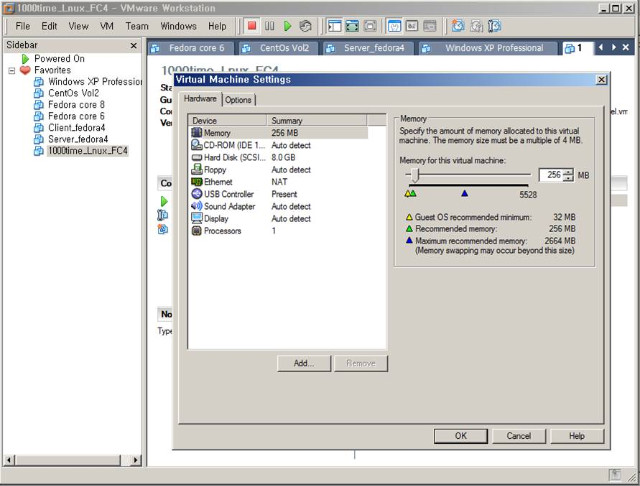The height and width of the screenshot is (486, 640).
Task: Click the sidebar scroll right arrow
Action: [x=136, y=460]
